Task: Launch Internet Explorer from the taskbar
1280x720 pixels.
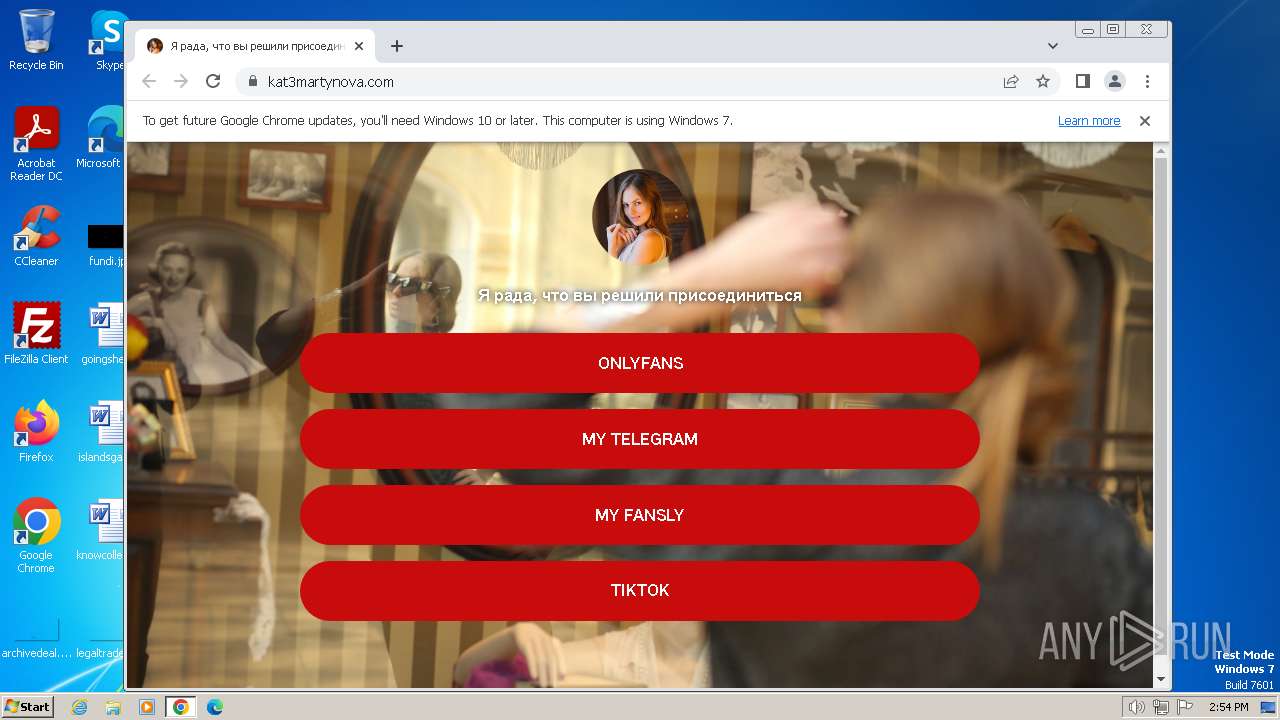Action: tap(80, 707)
